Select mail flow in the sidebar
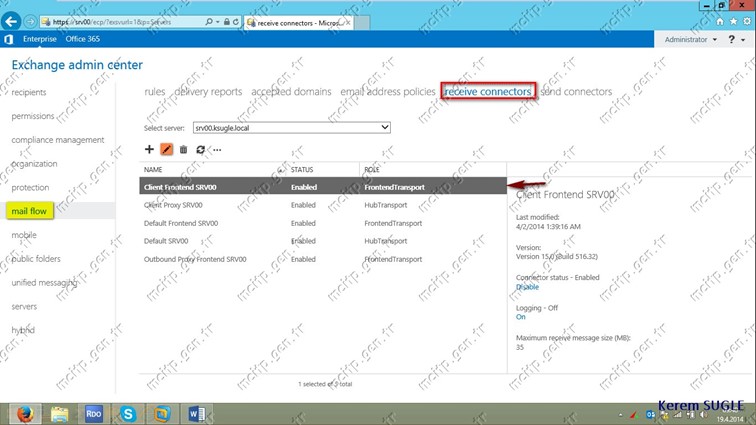The image size is (756, 425). click(x=29, y=211)
